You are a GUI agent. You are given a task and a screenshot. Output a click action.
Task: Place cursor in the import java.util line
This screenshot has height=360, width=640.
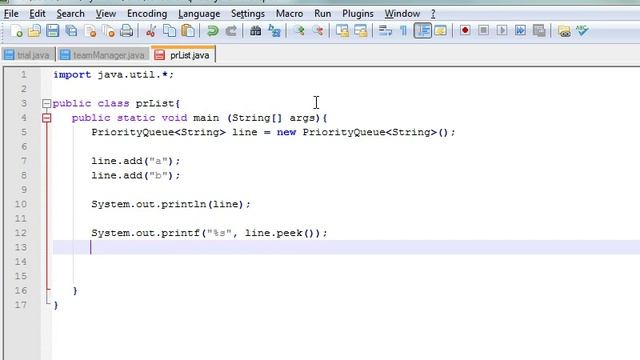[113, 75]
